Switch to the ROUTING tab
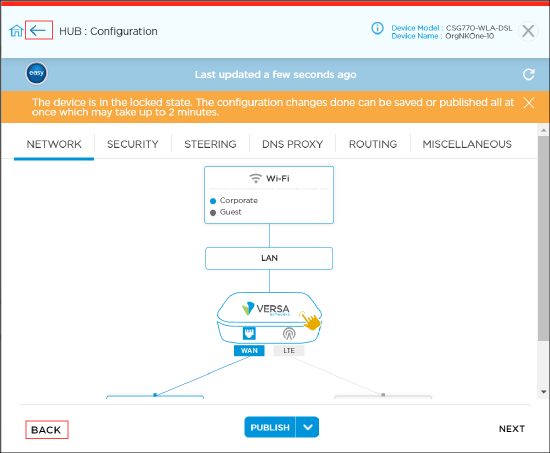Screen dimensions: 550x453 coord(373,144)
